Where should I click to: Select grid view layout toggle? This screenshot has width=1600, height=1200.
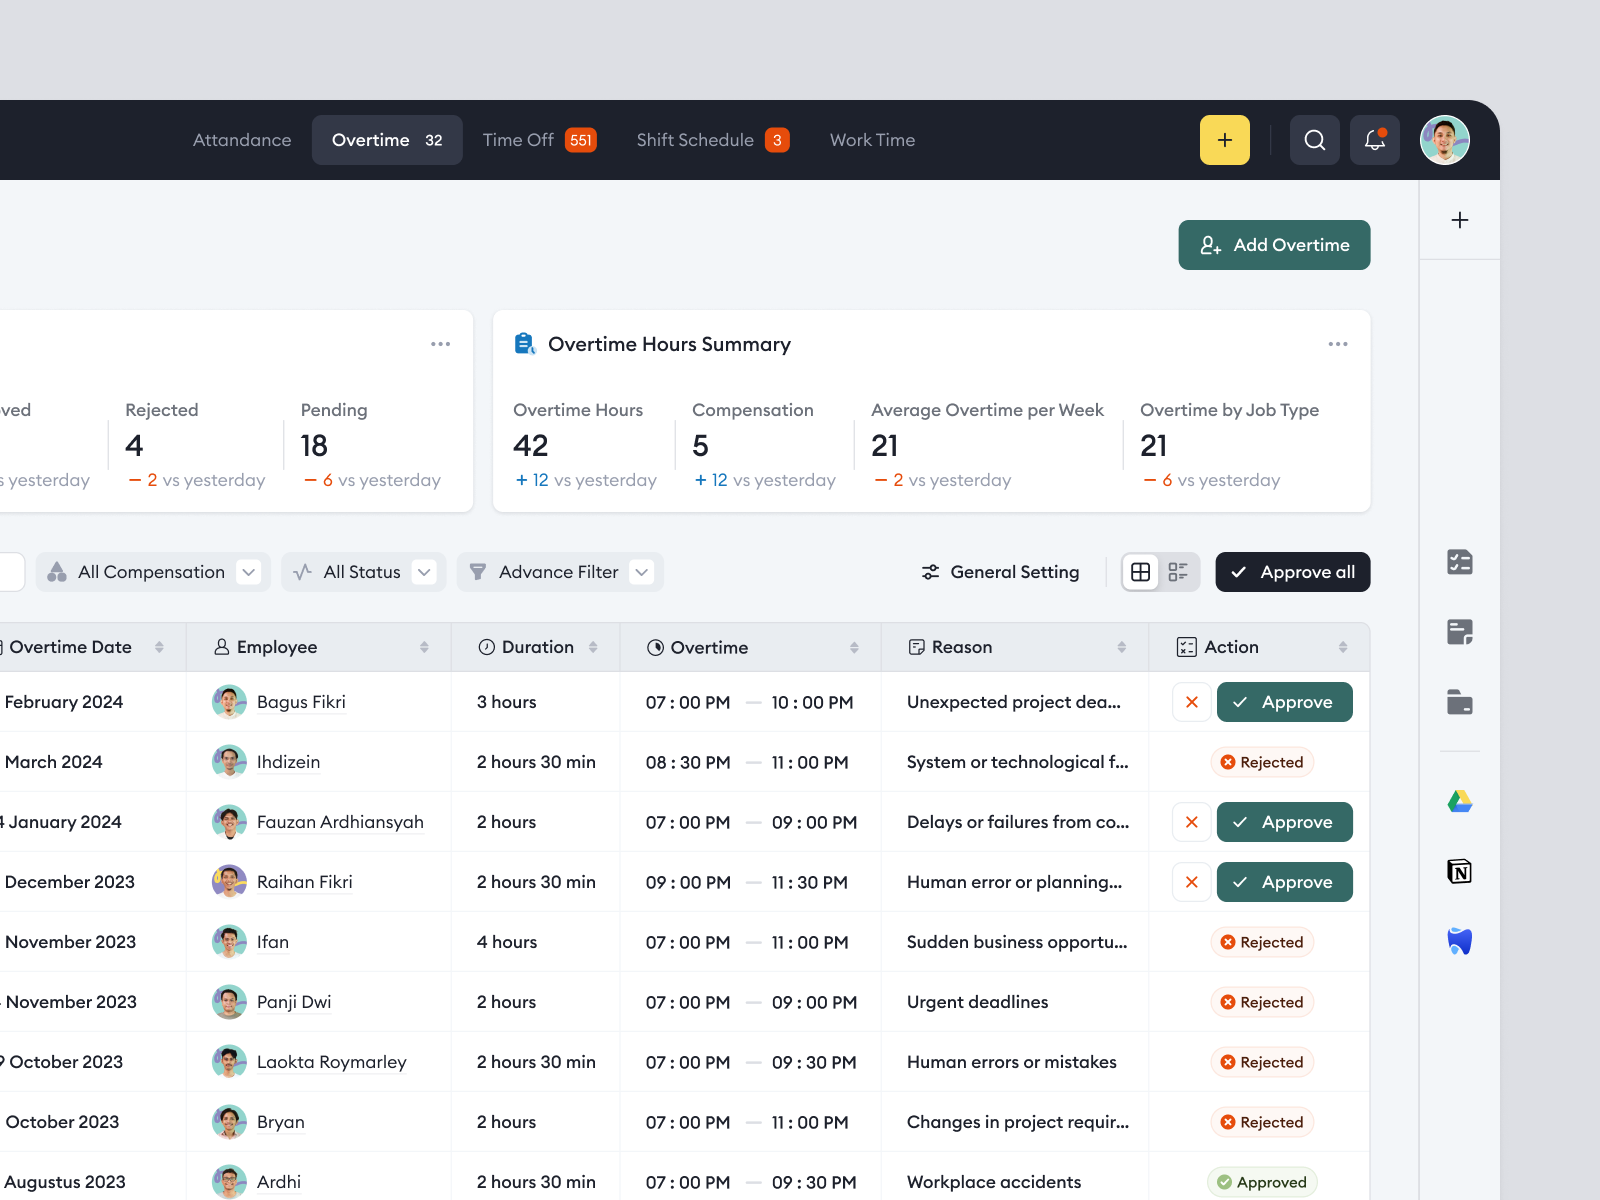pyautogui.click(x=1140, y=571)
